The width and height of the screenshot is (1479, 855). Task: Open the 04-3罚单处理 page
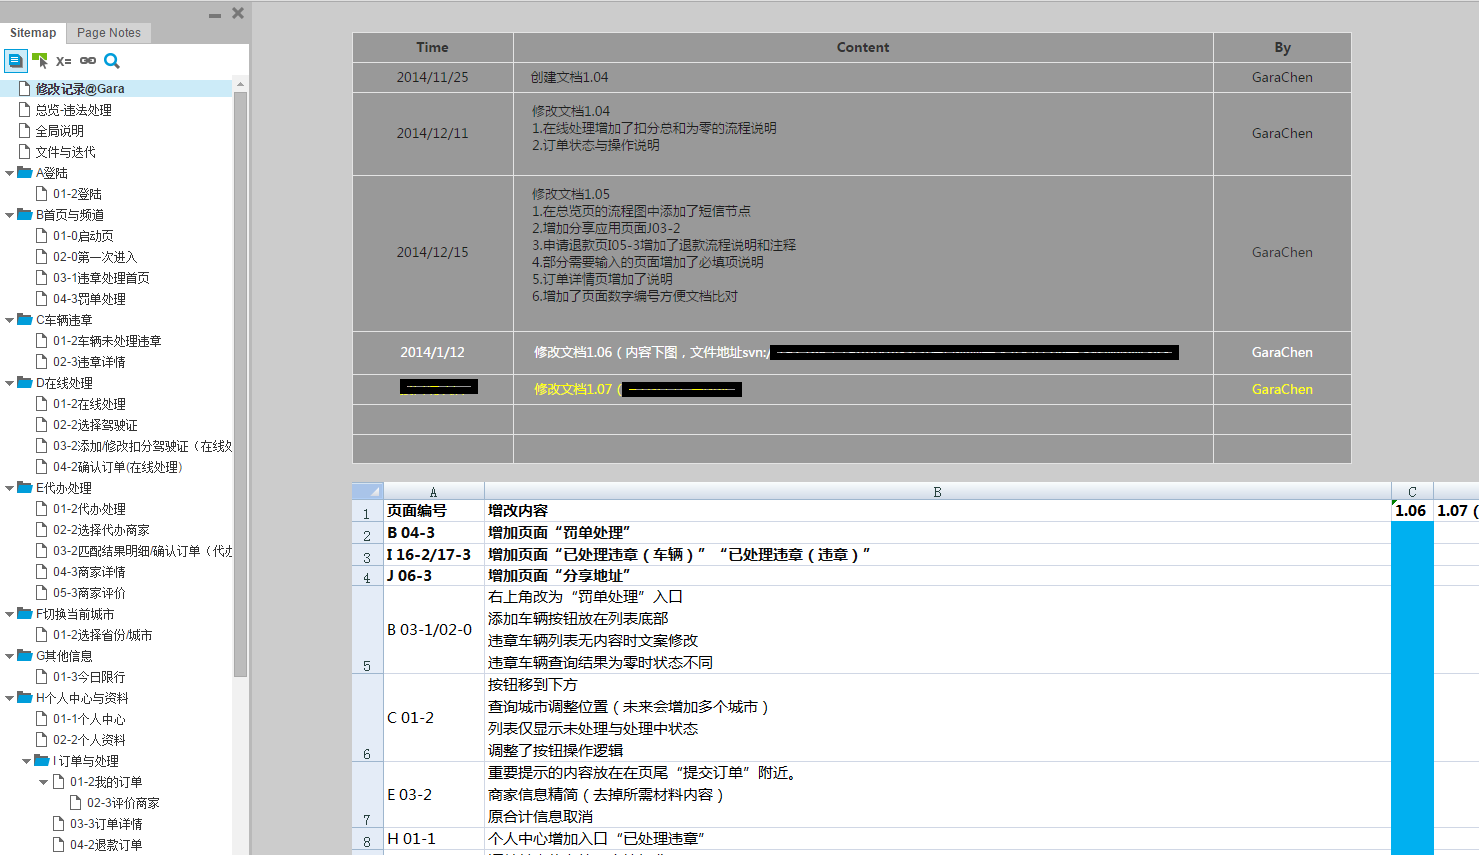[x=89, y=299]
